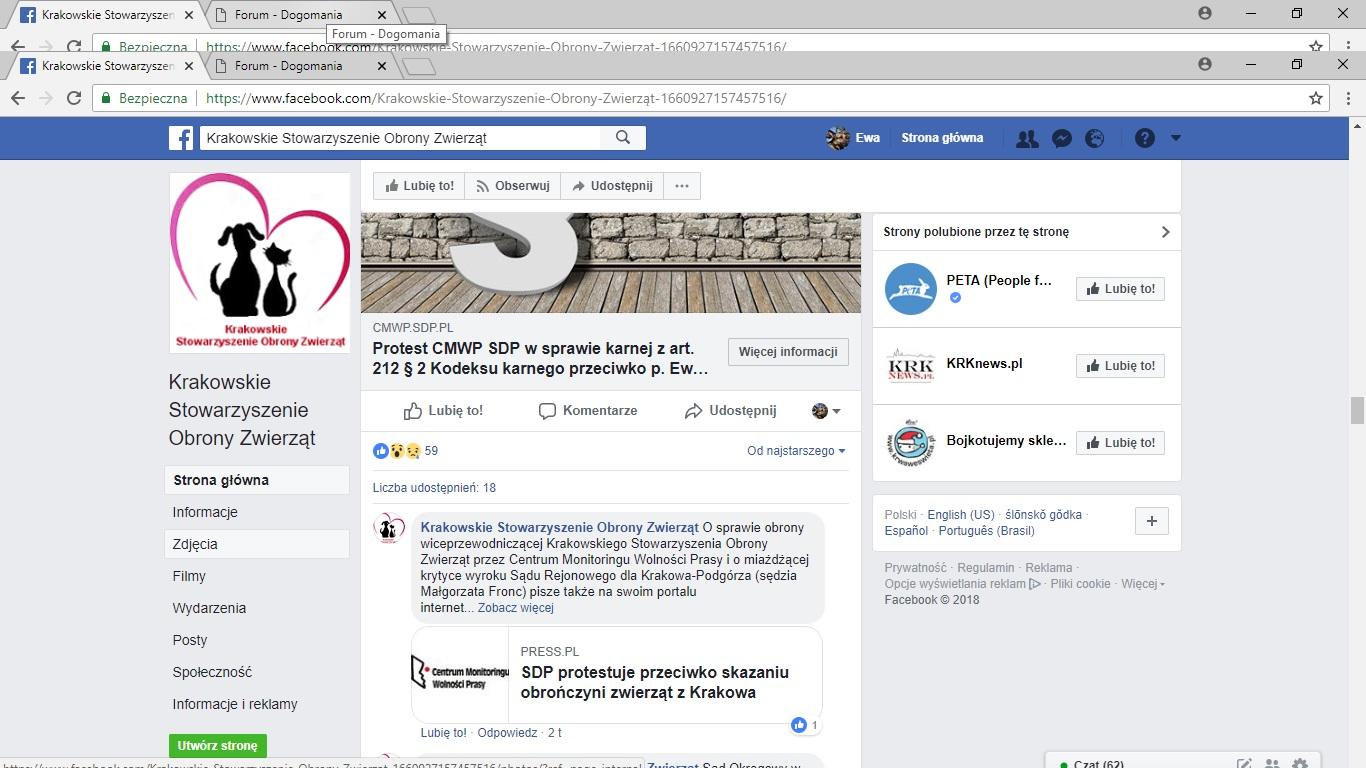The image size is (1366, 768).
Task: Reload the page in browser
Action: [74, 98]
